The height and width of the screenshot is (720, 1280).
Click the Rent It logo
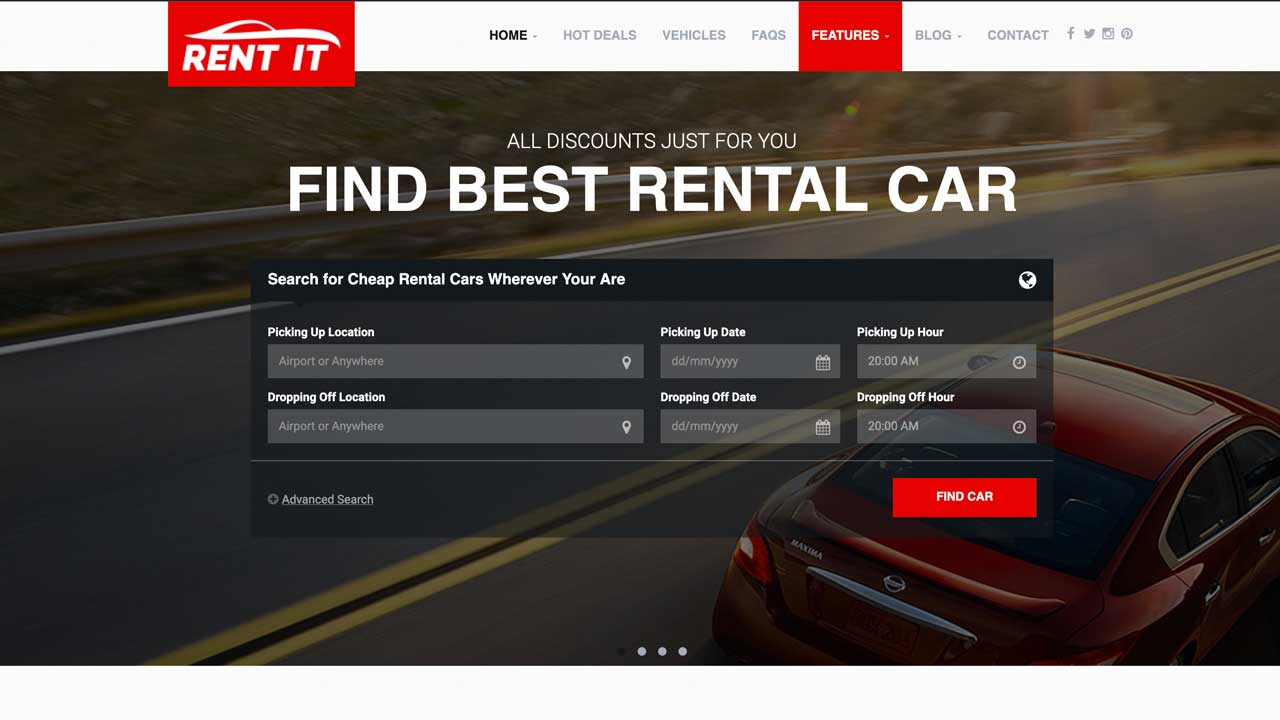tap(261, 44)
